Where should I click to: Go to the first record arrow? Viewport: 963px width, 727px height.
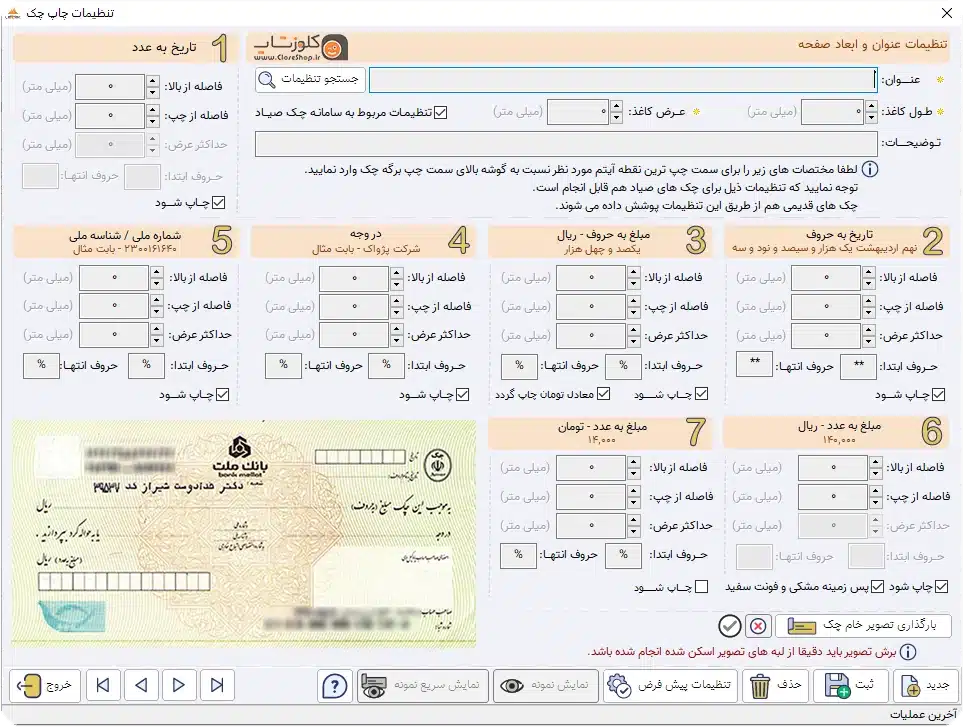click(103, 685)
